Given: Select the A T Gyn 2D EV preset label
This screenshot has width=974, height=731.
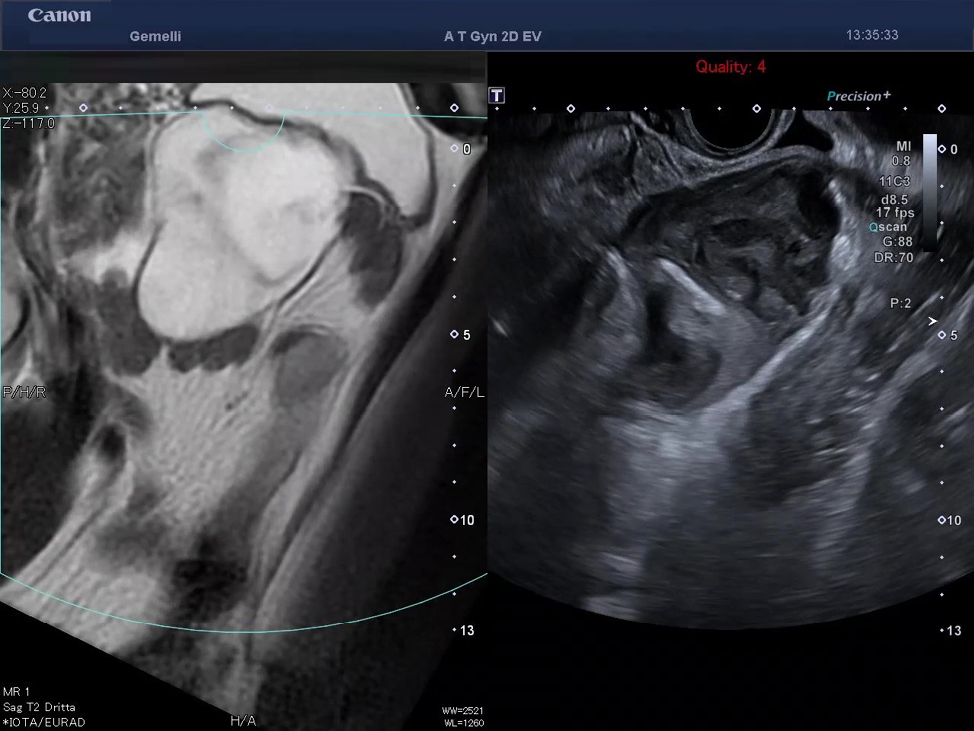Looking at the screenshot, I should [x=493, y=36].
